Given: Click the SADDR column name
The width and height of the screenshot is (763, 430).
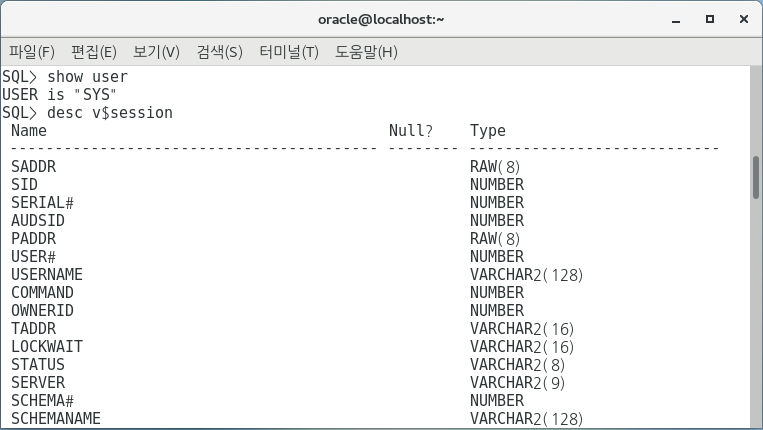Looking at the screenshot, I should click(34, 166).
